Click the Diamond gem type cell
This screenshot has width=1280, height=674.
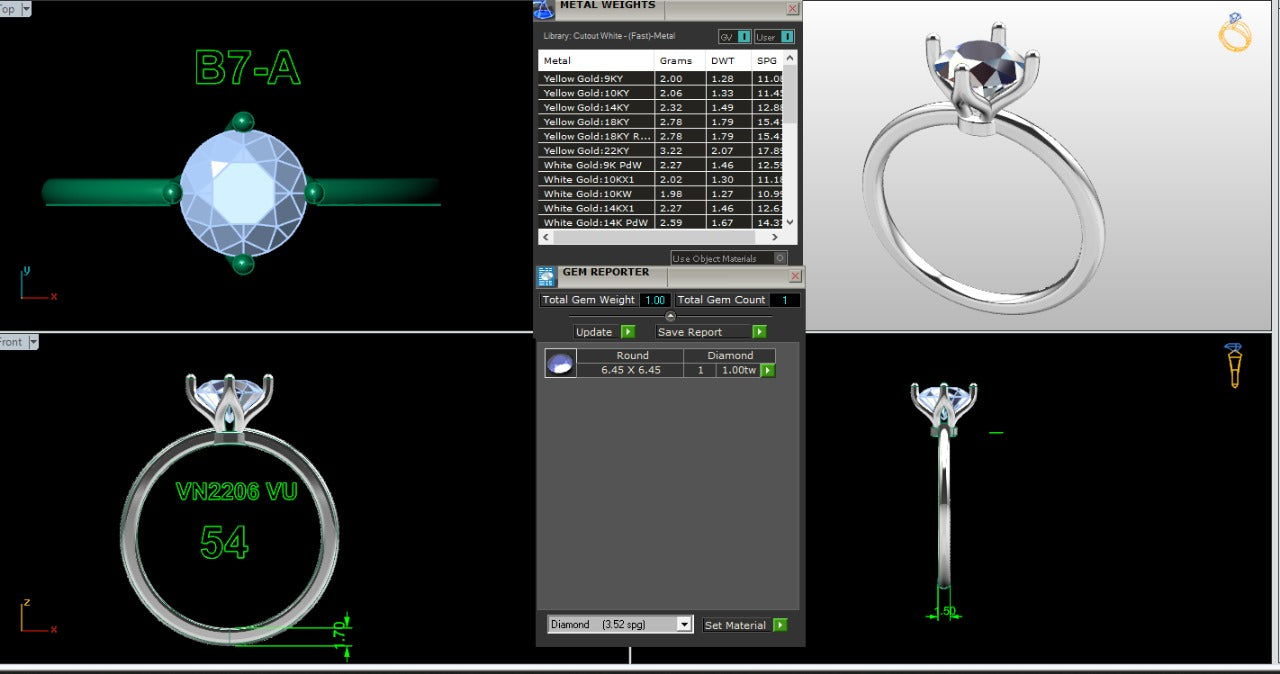tap(730, 355)
